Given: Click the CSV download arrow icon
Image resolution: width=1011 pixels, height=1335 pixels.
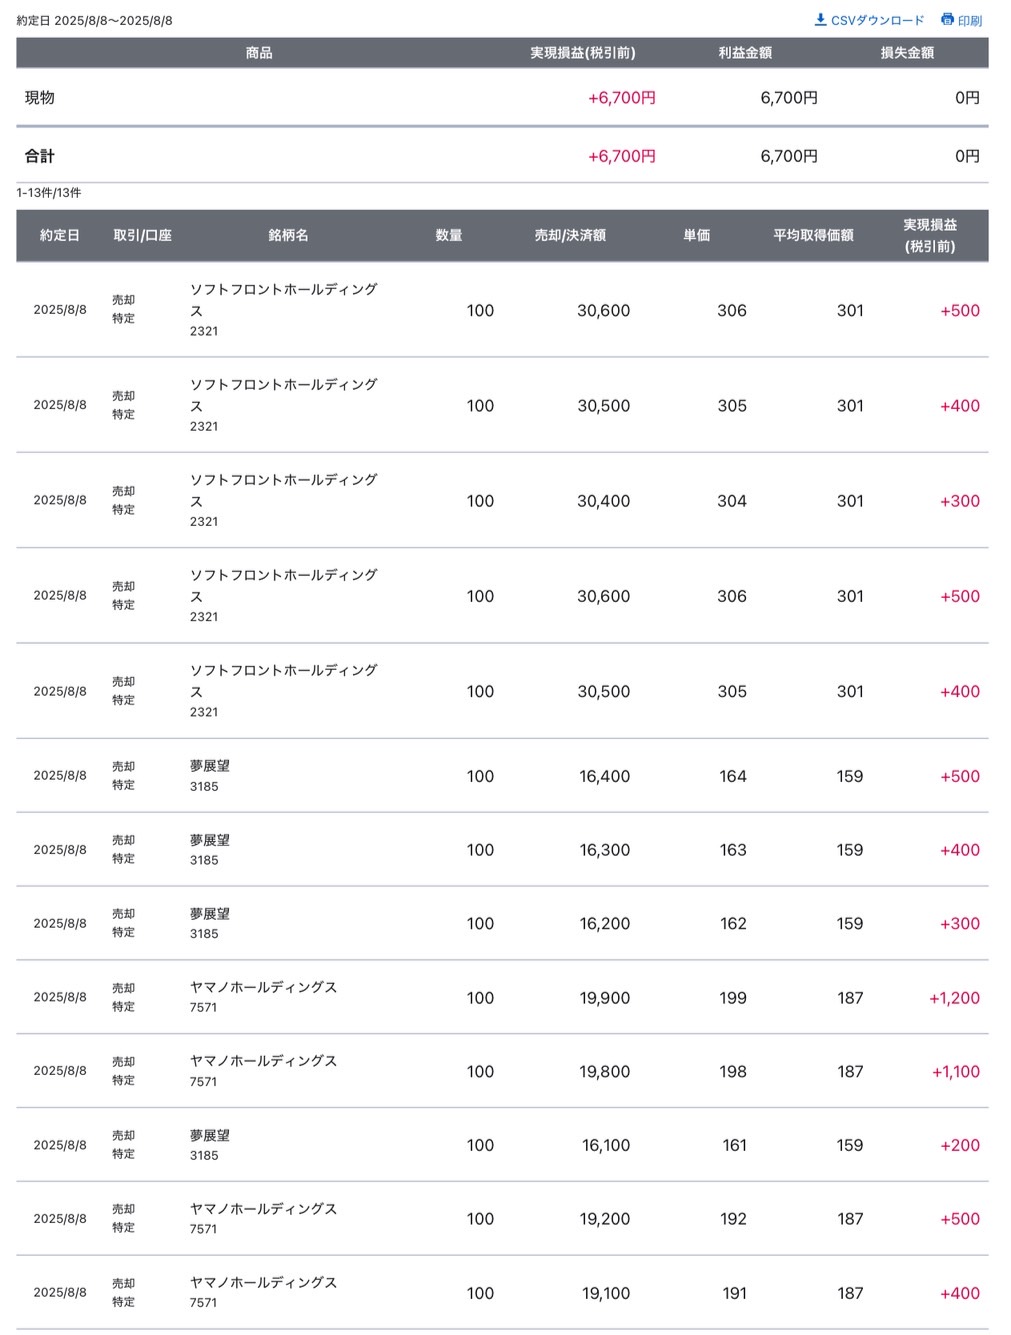Looking at the screenshot, I should 820,20.
